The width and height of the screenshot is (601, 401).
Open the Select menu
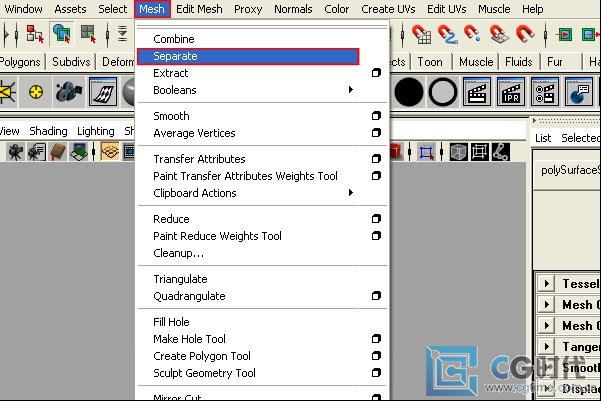(x=112, y=9)
